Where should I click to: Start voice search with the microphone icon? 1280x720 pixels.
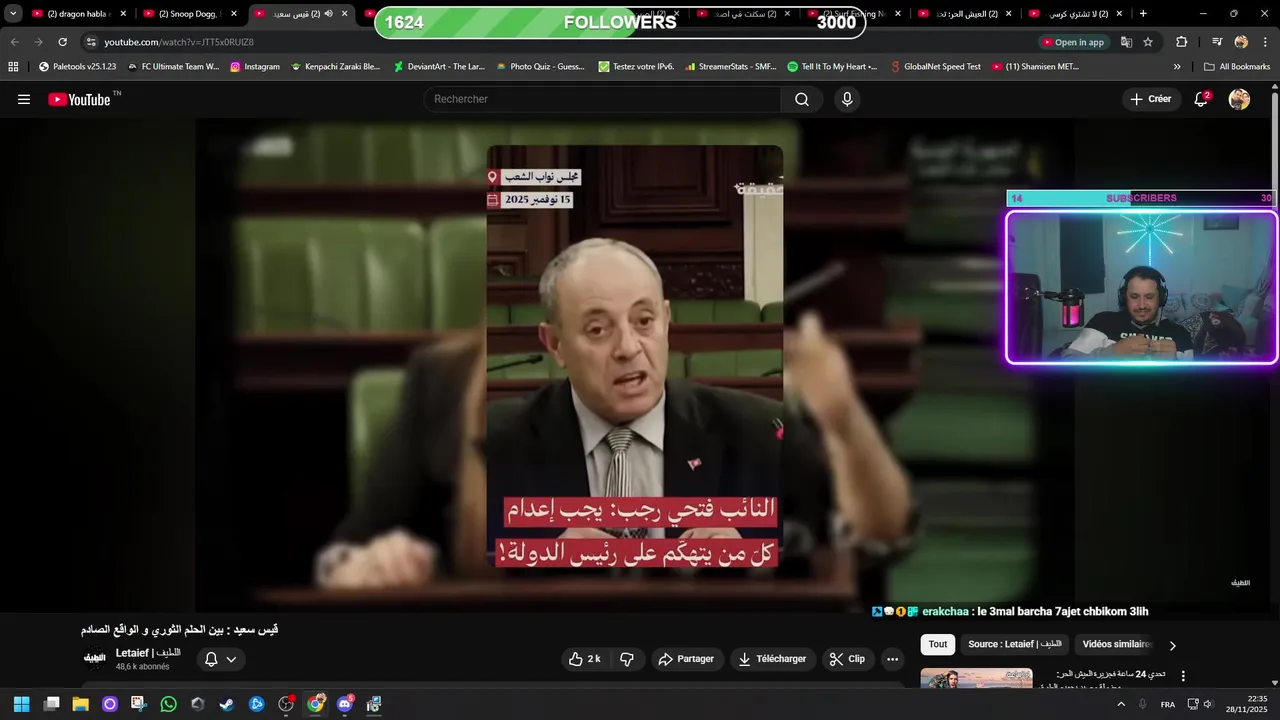[847, 99]
